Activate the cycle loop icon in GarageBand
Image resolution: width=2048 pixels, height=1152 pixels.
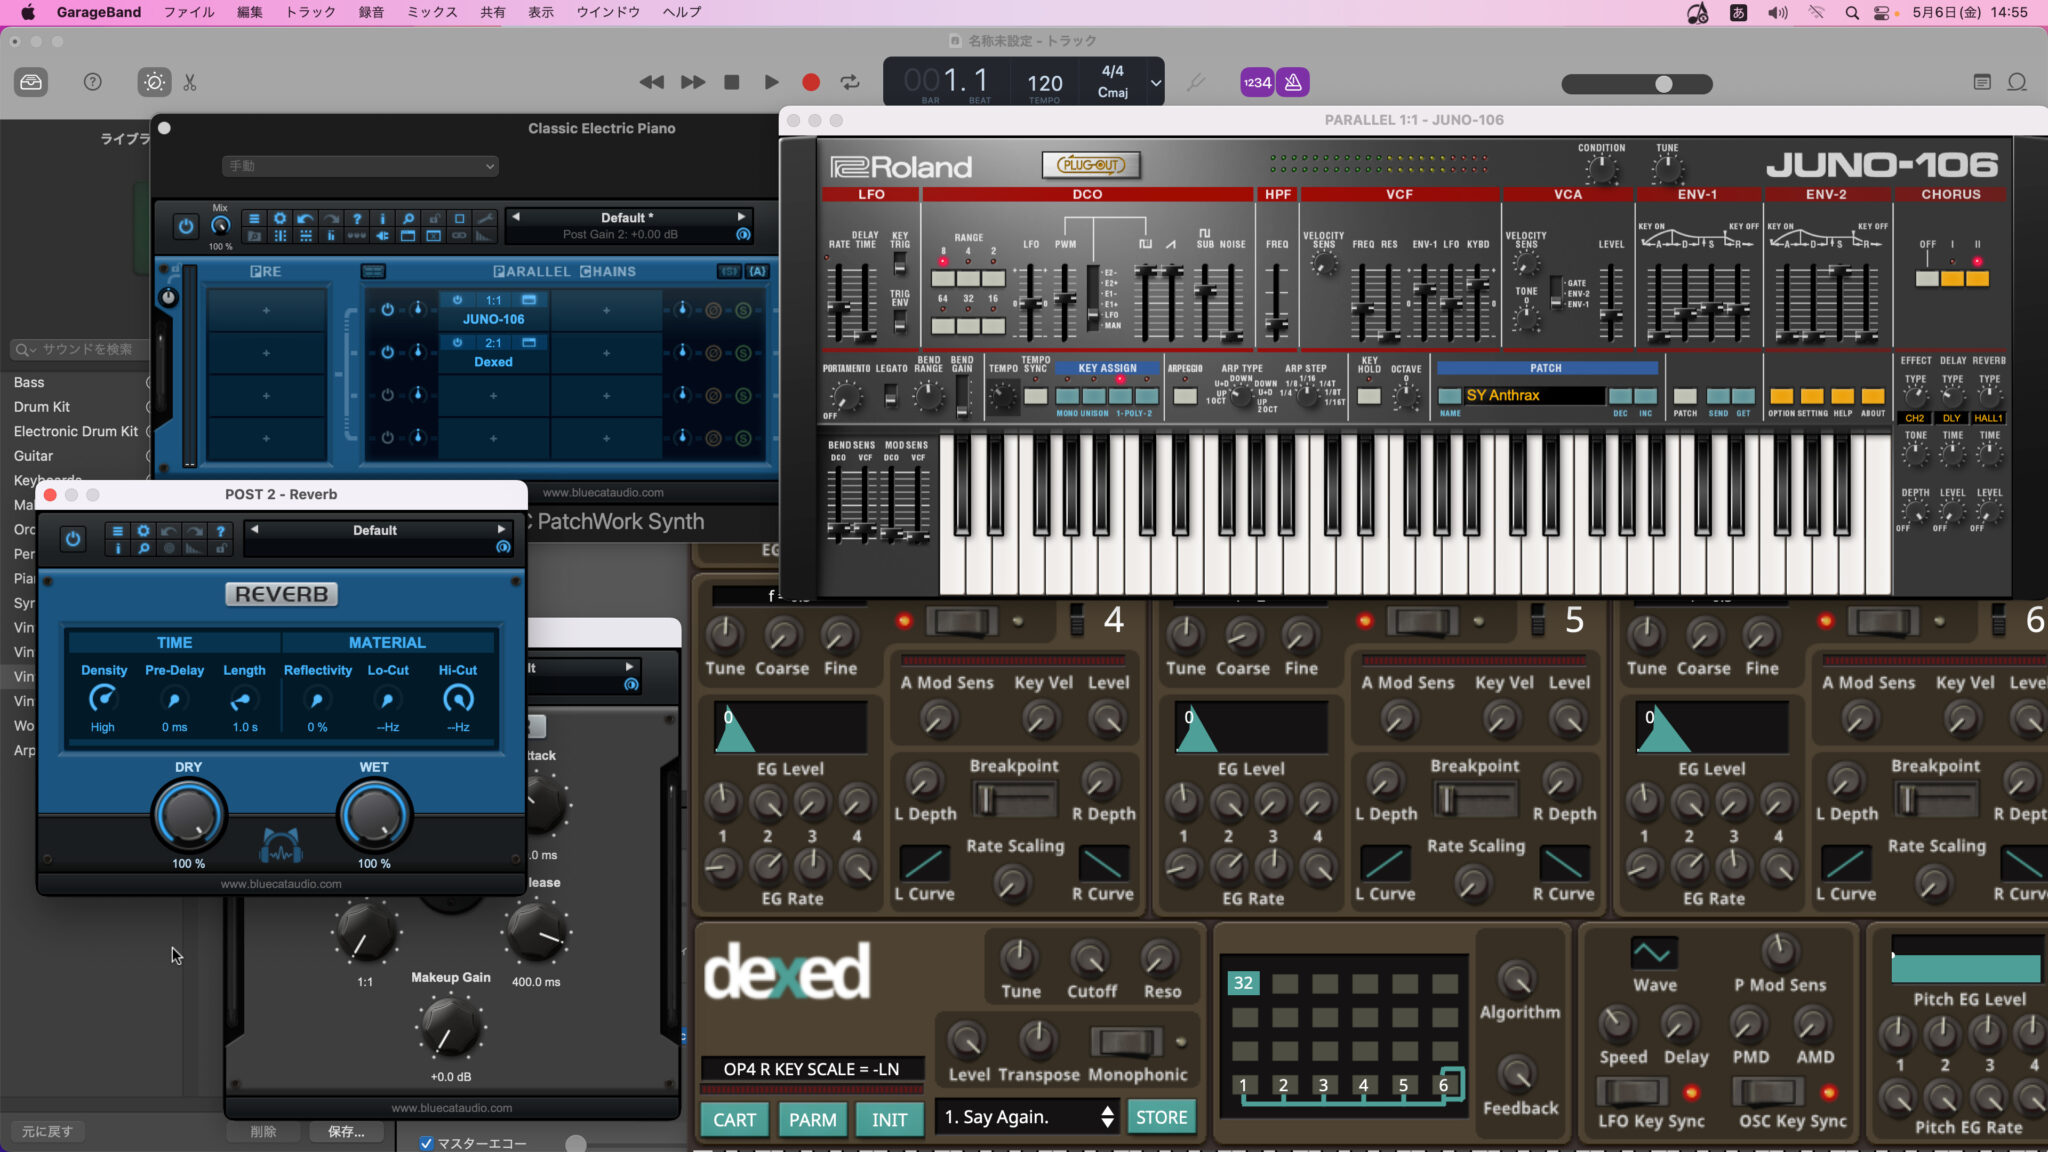pyautogui.click(x=849, y=83)
